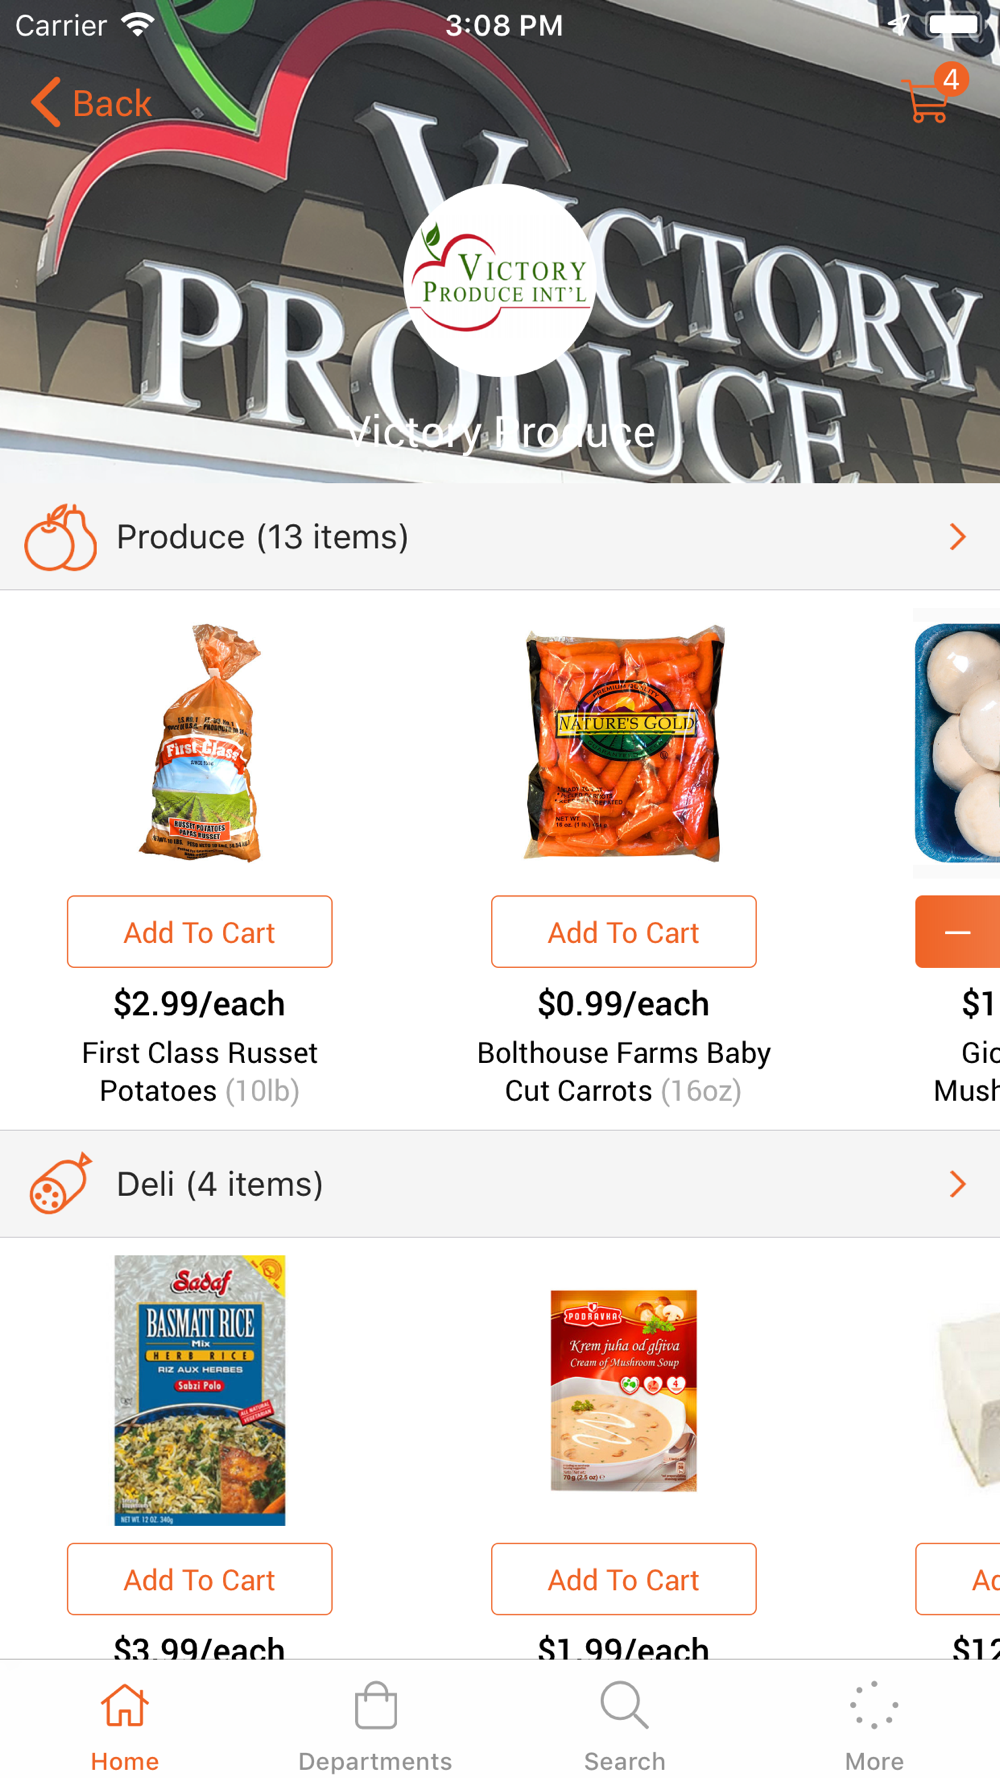This screenshot has width=1000, height=1778.
Task: Select the Produce (13 items) heading
Action: point(262,537)
